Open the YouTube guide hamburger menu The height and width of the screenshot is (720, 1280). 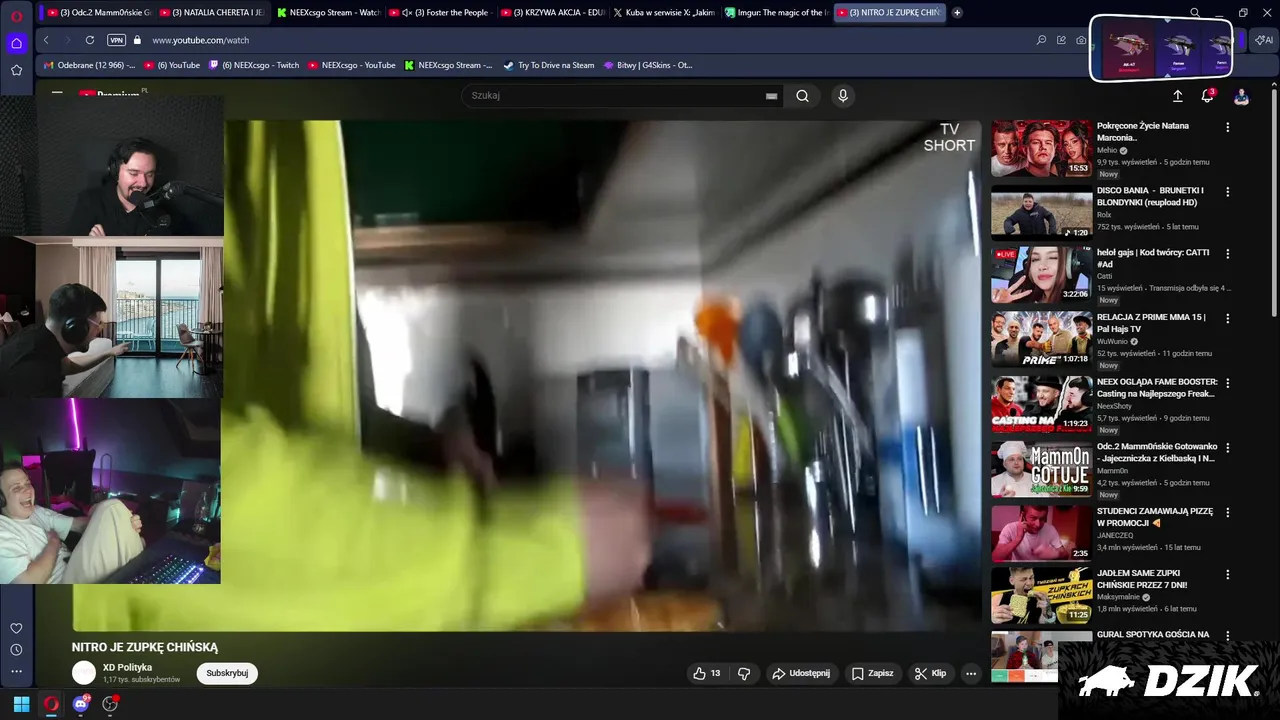coord(57,93)
